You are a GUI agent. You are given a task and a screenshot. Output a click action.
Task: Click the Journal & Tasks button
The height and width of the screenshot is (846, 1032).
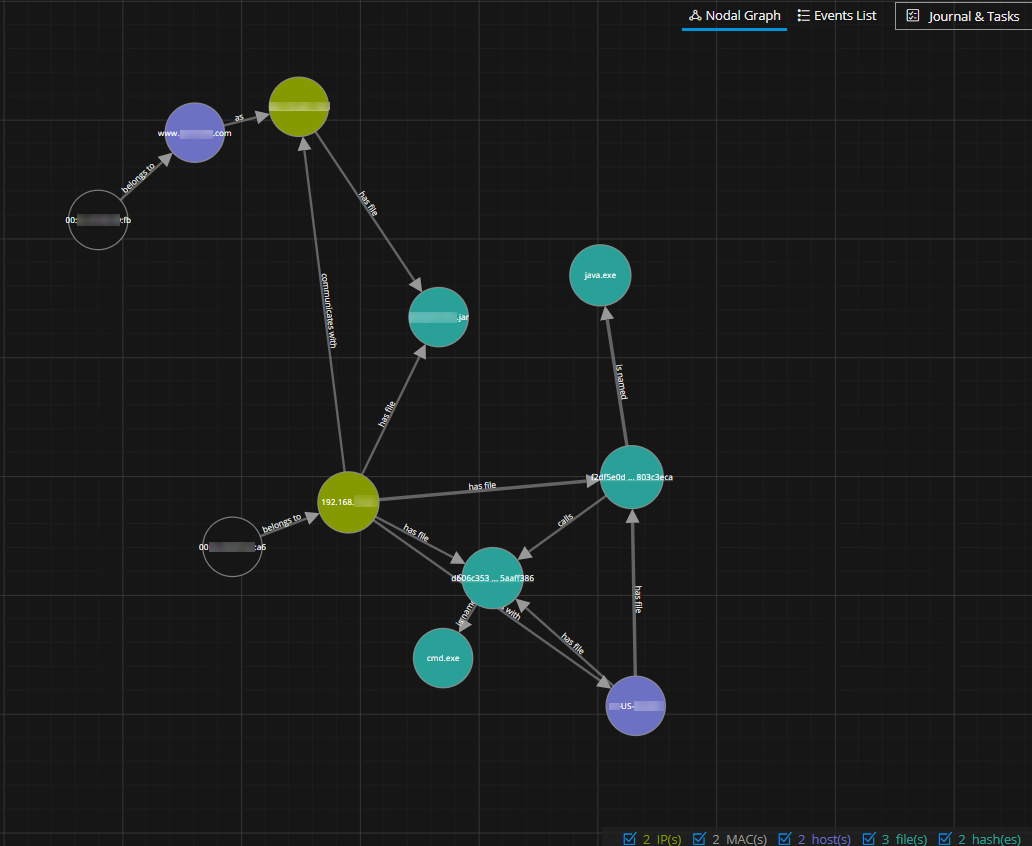click(962, 16)
